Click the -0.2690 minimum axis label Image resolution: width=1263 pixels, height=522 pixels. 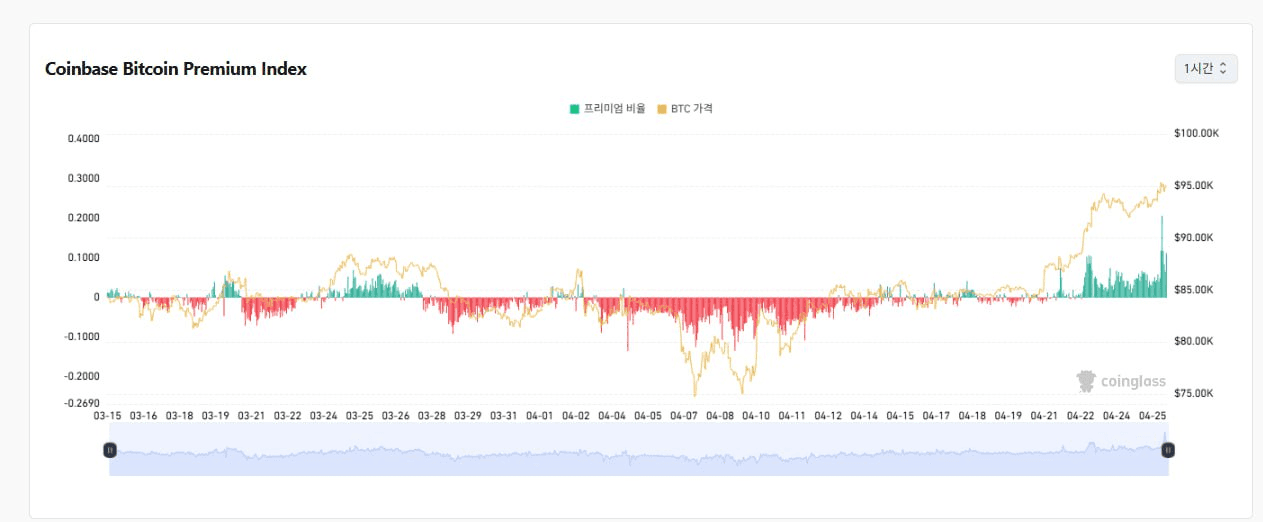pyautogui.click(x=82, y=403)
